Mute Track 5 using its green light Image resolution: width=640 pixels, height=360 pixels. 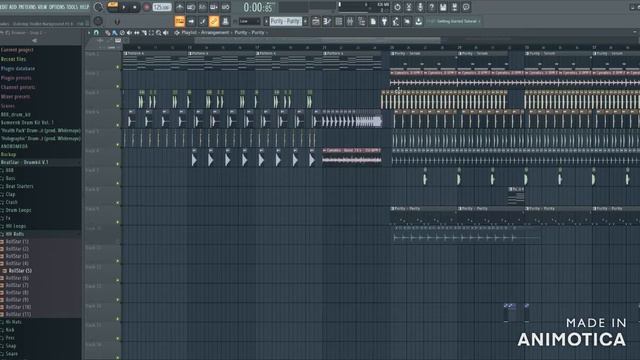point(118,144)
